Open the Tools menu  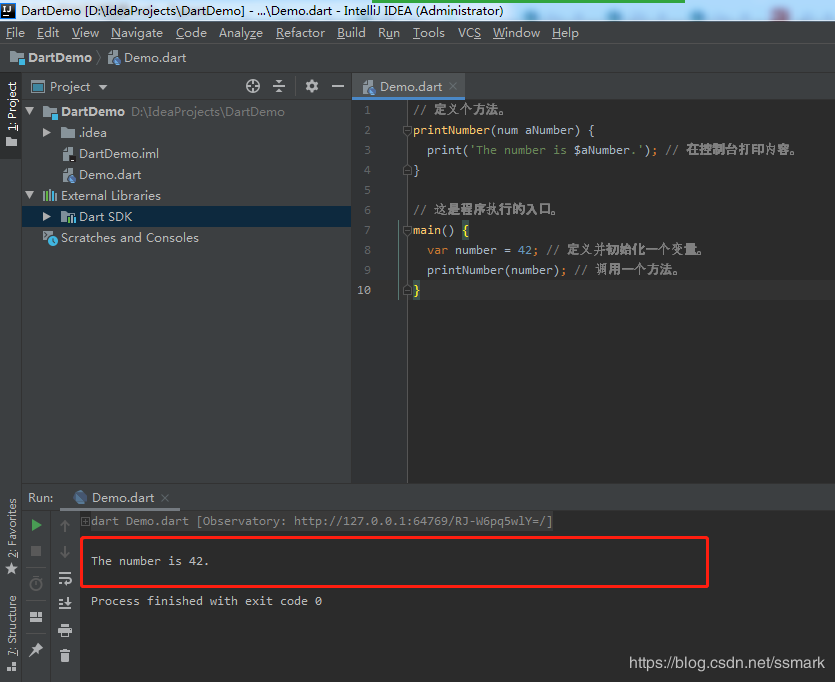click(429, 33)
